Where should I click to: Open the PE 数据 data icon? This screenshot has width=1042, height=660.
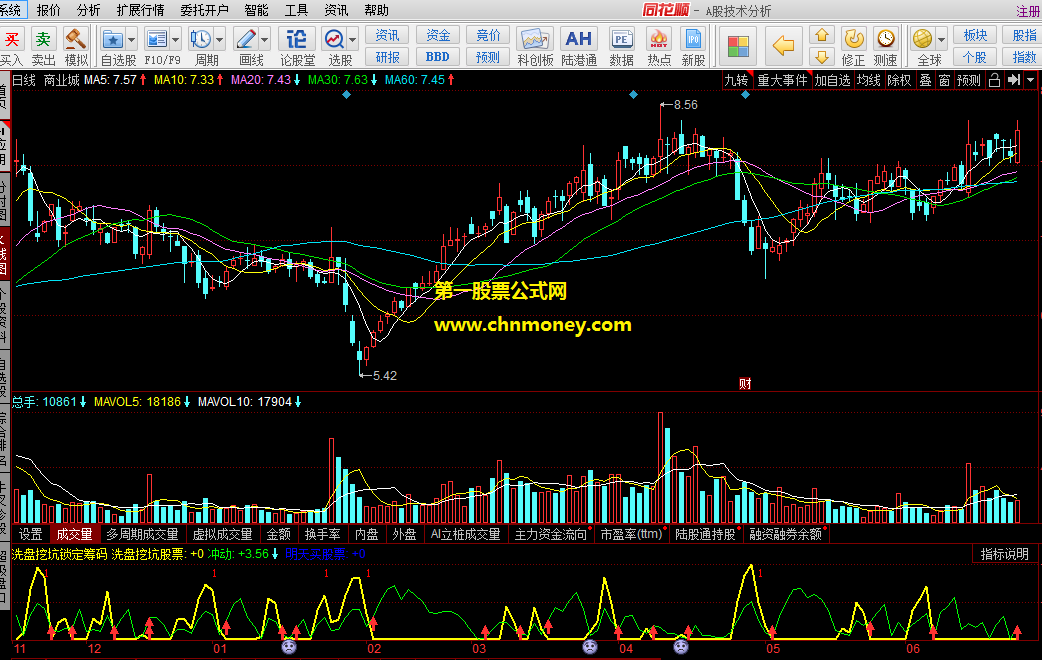[x=621, y=40]
